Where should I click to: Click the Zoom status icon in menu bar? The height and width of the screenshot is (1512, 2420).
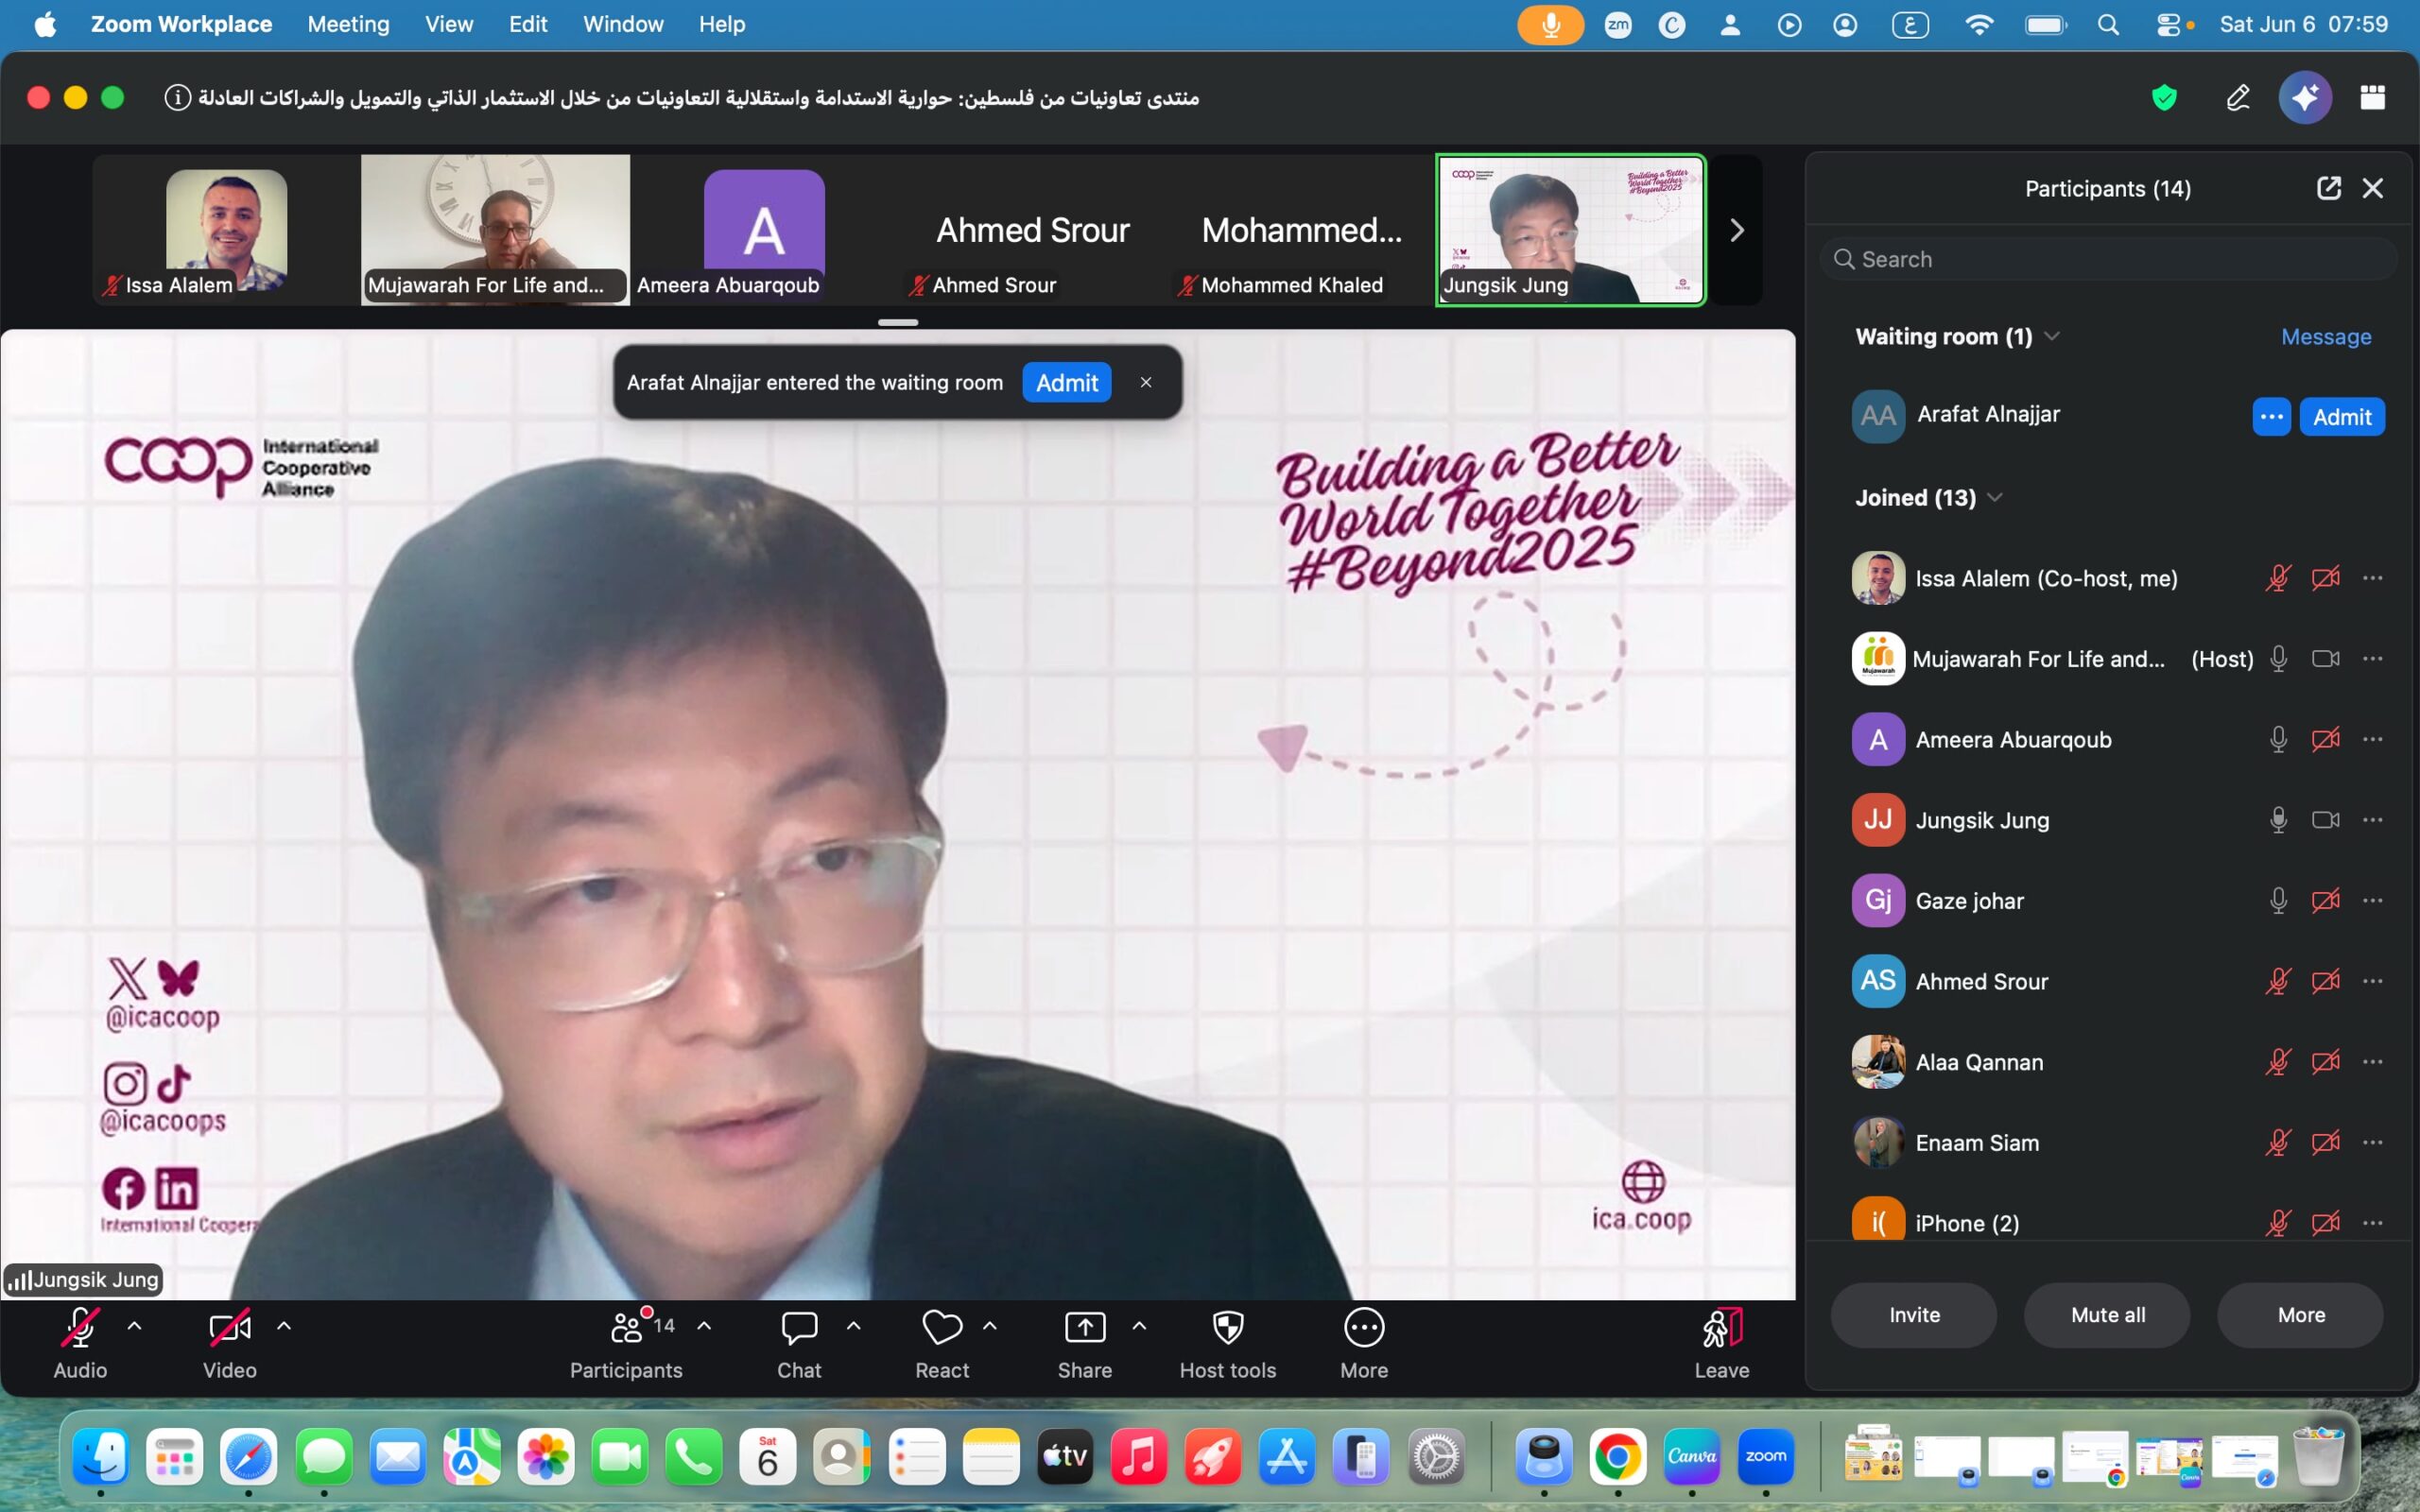click(x=1618, y=25)
